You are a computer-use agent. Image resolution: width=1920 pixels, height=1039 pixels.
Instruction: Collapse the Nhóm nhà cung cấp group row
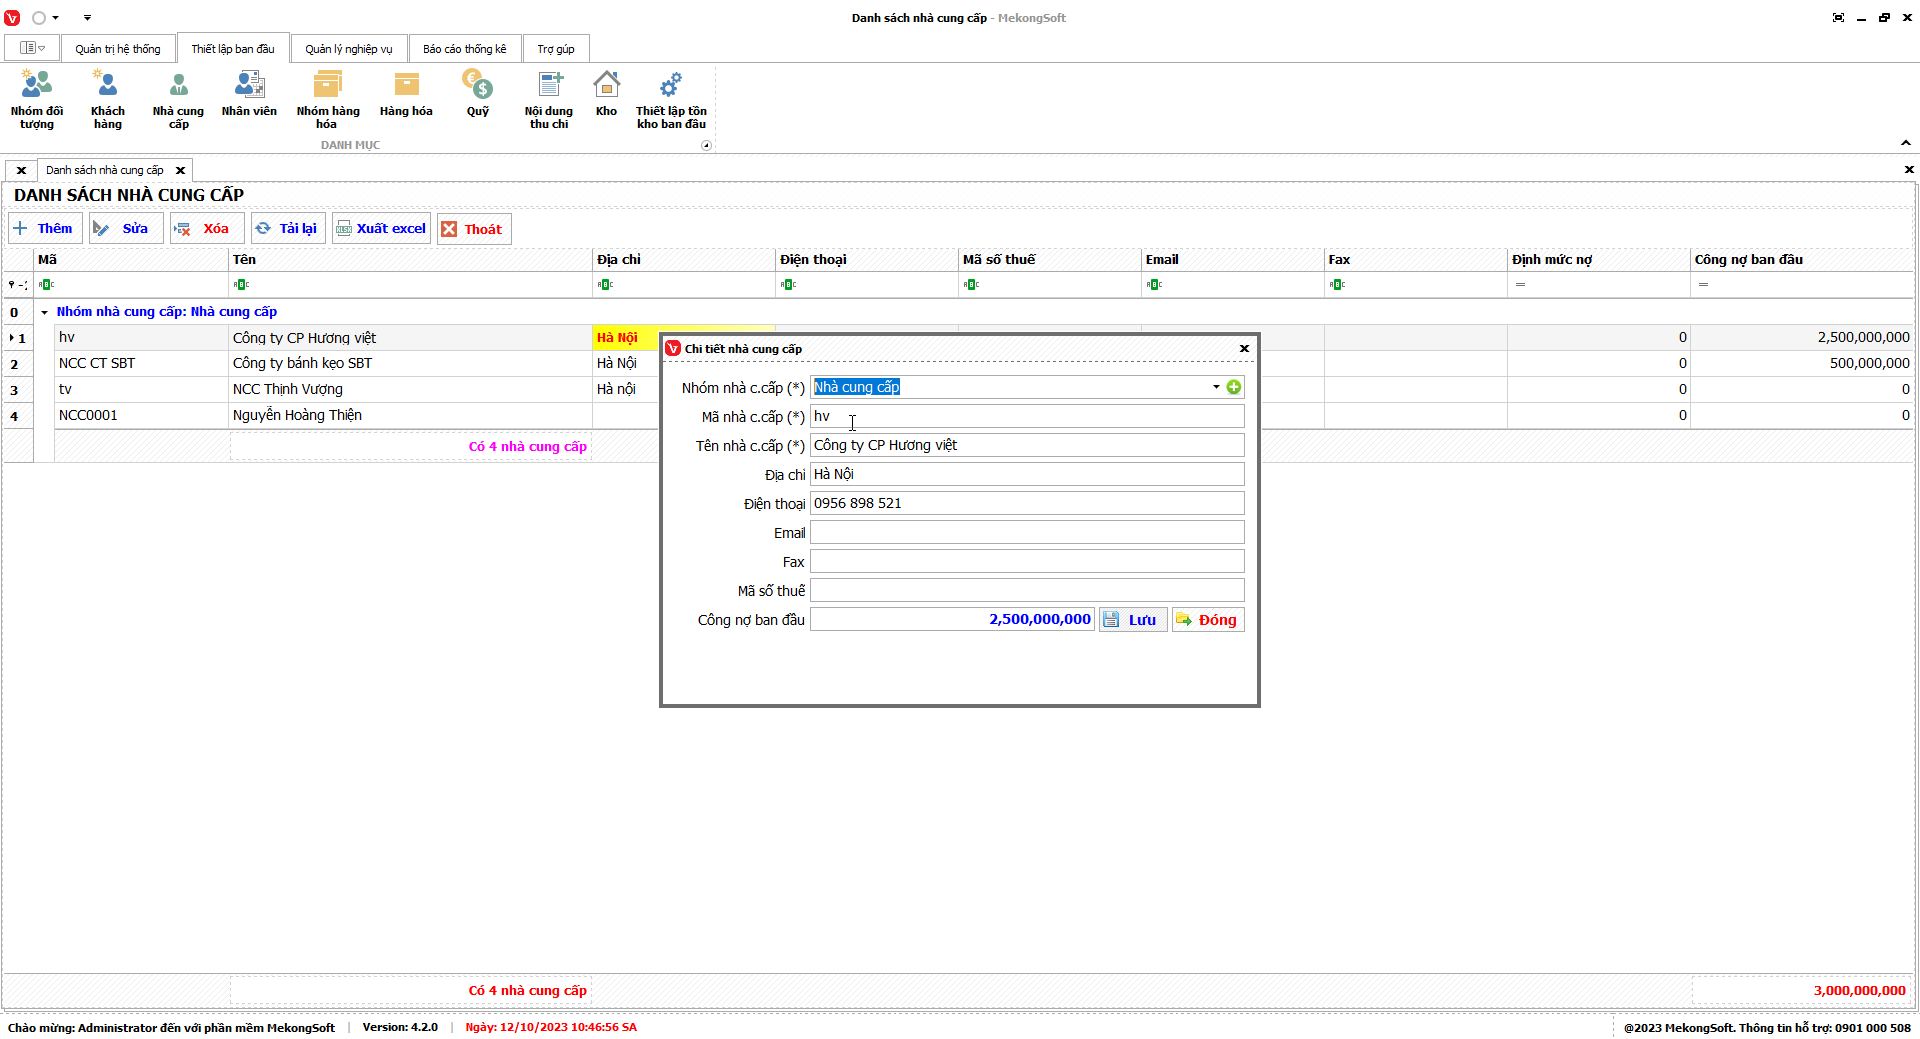pos(44,312)
